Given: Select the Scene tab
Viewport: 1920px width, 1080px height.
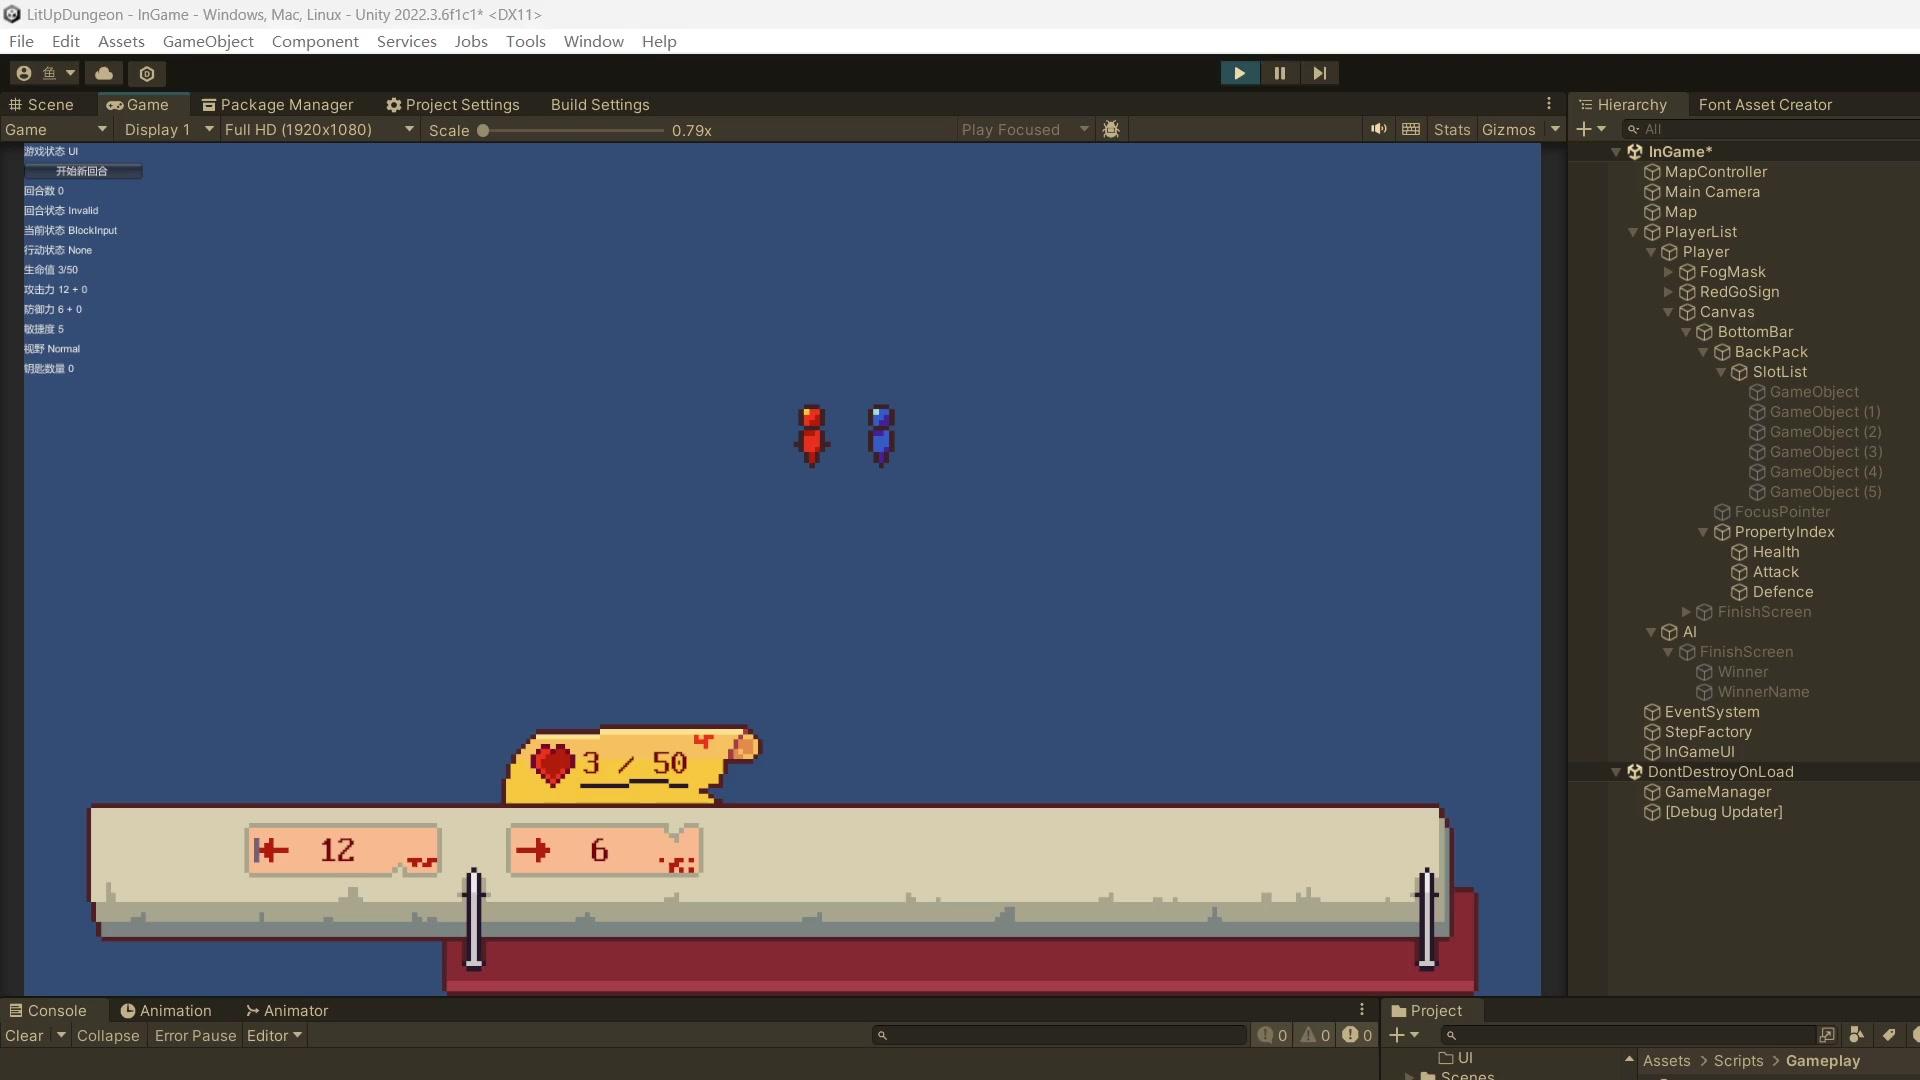Looking at the screenshot, I should point(50,104).
